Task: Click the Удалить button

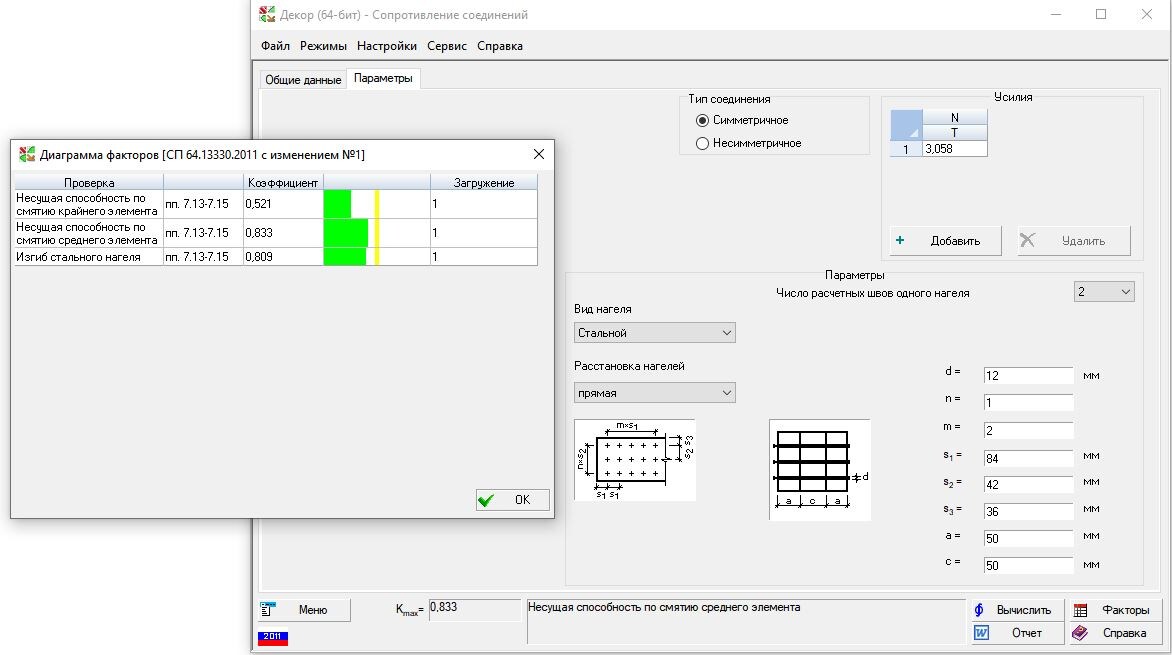Action: click(1073, 241)
